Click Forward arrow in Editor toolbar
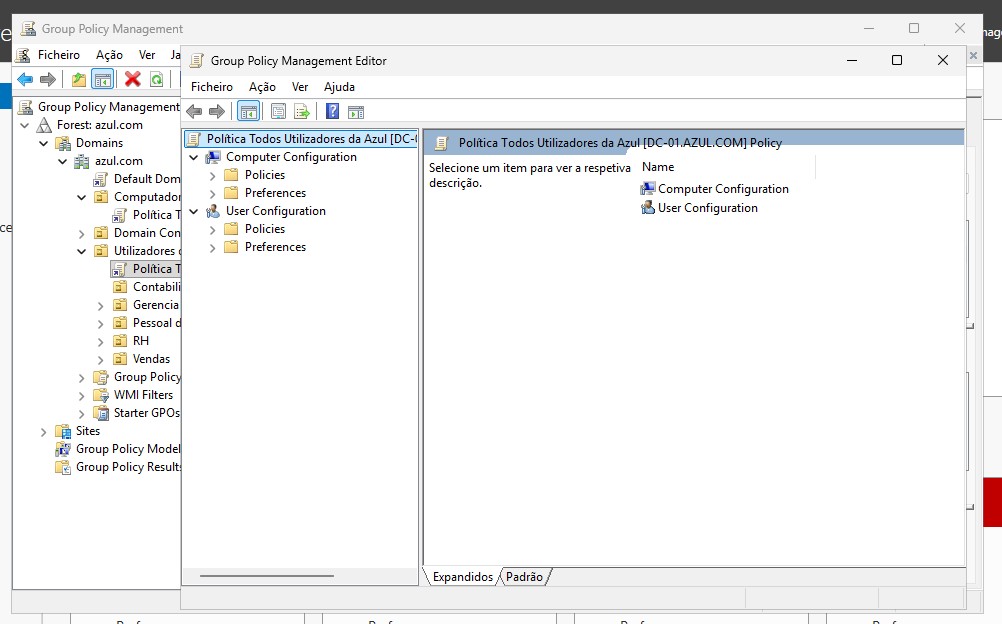This screenshot has width=1002, height=624. pos(217,112)
